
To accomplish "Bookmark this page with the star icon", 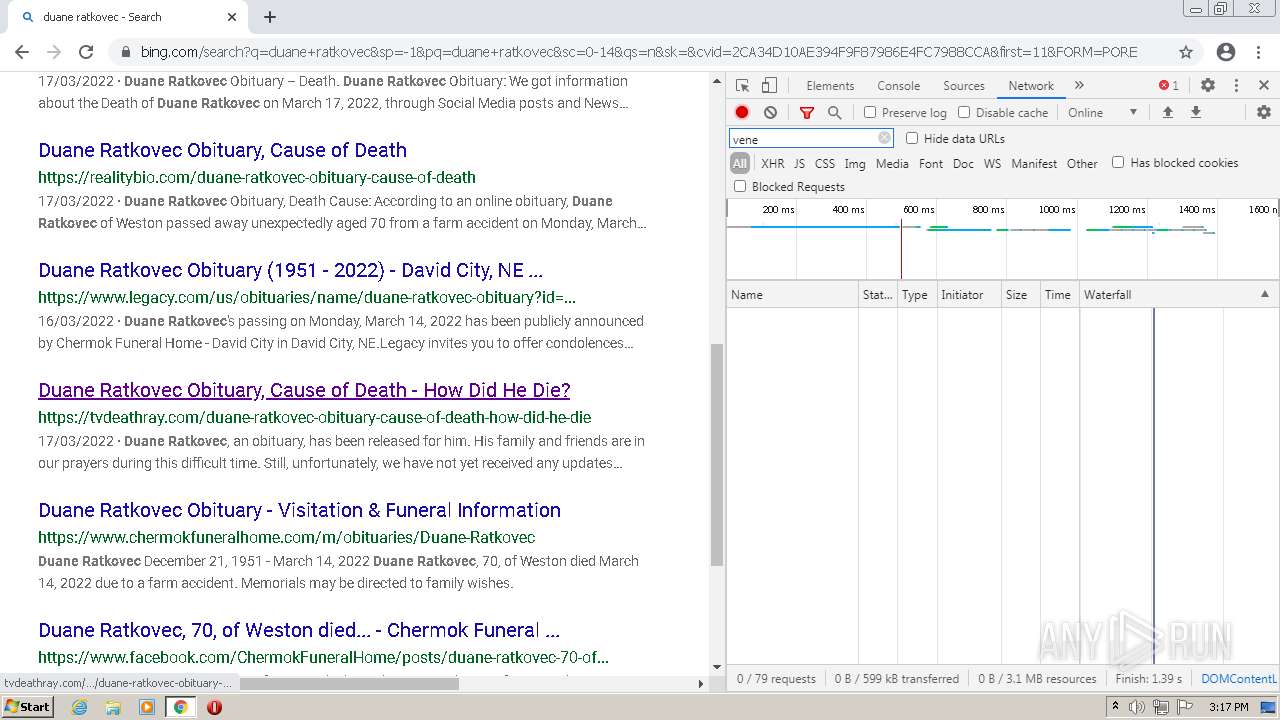I will 1186,52.
